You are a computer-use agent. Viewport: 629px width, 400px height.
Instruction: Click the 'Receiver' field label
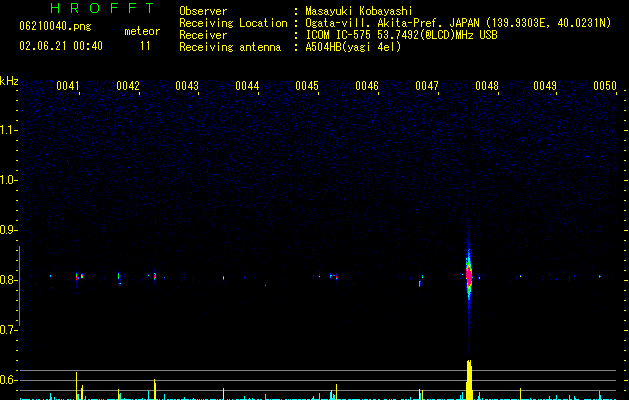203,35
